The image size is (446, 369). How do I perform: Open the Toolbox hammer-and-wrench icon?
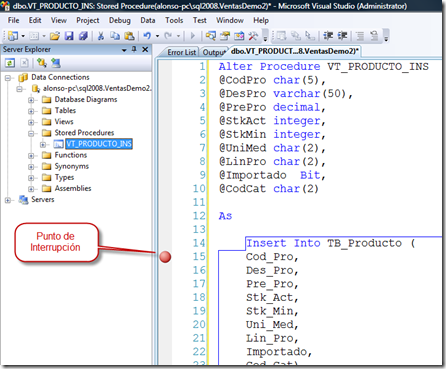click(x=253, y=36)
